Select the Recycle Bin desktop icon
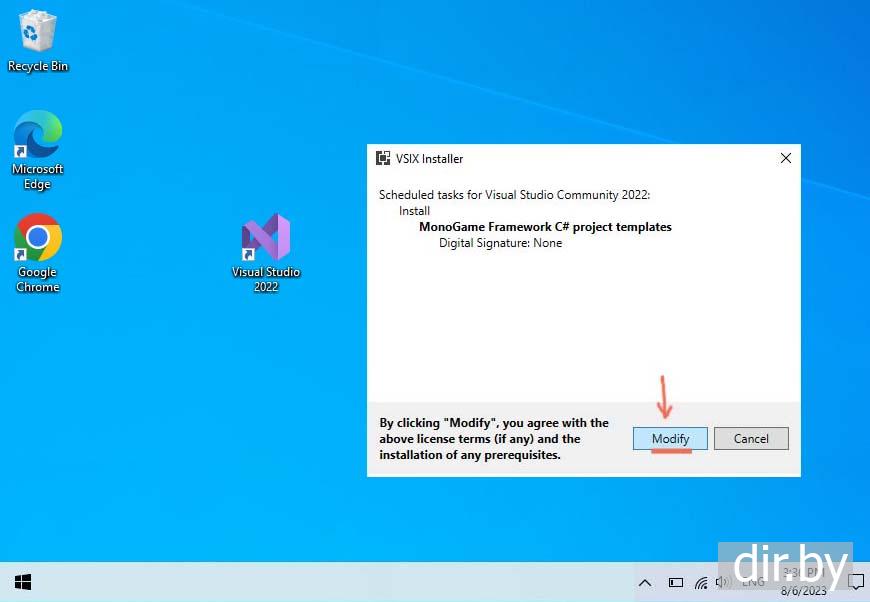 pos(38,42)
